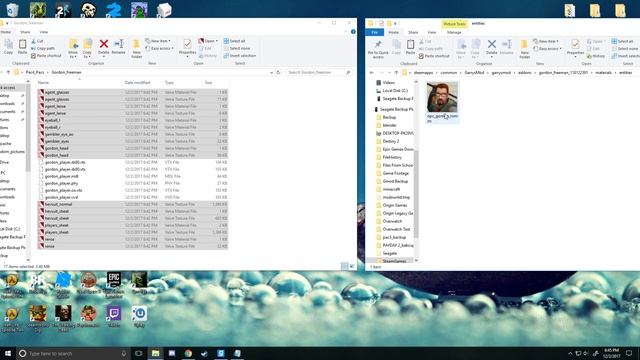Click Windows Start button on taskbar
Viewport: 640px width, 360px height.
coord(8,353)
